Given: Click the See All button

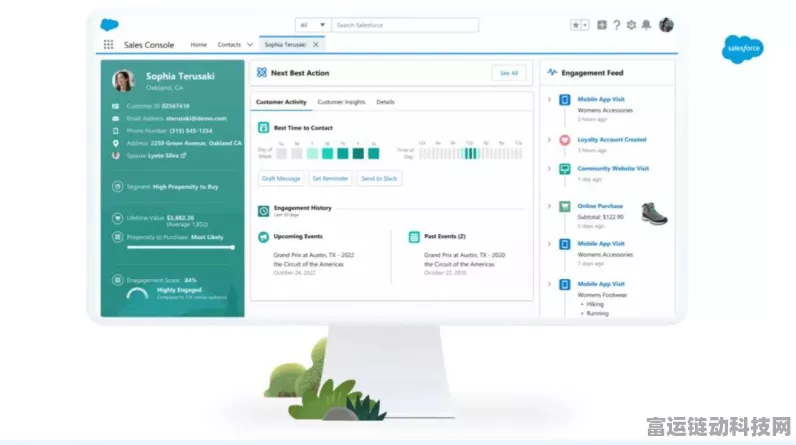Looking at the screenshot, I should coord(509,73).
